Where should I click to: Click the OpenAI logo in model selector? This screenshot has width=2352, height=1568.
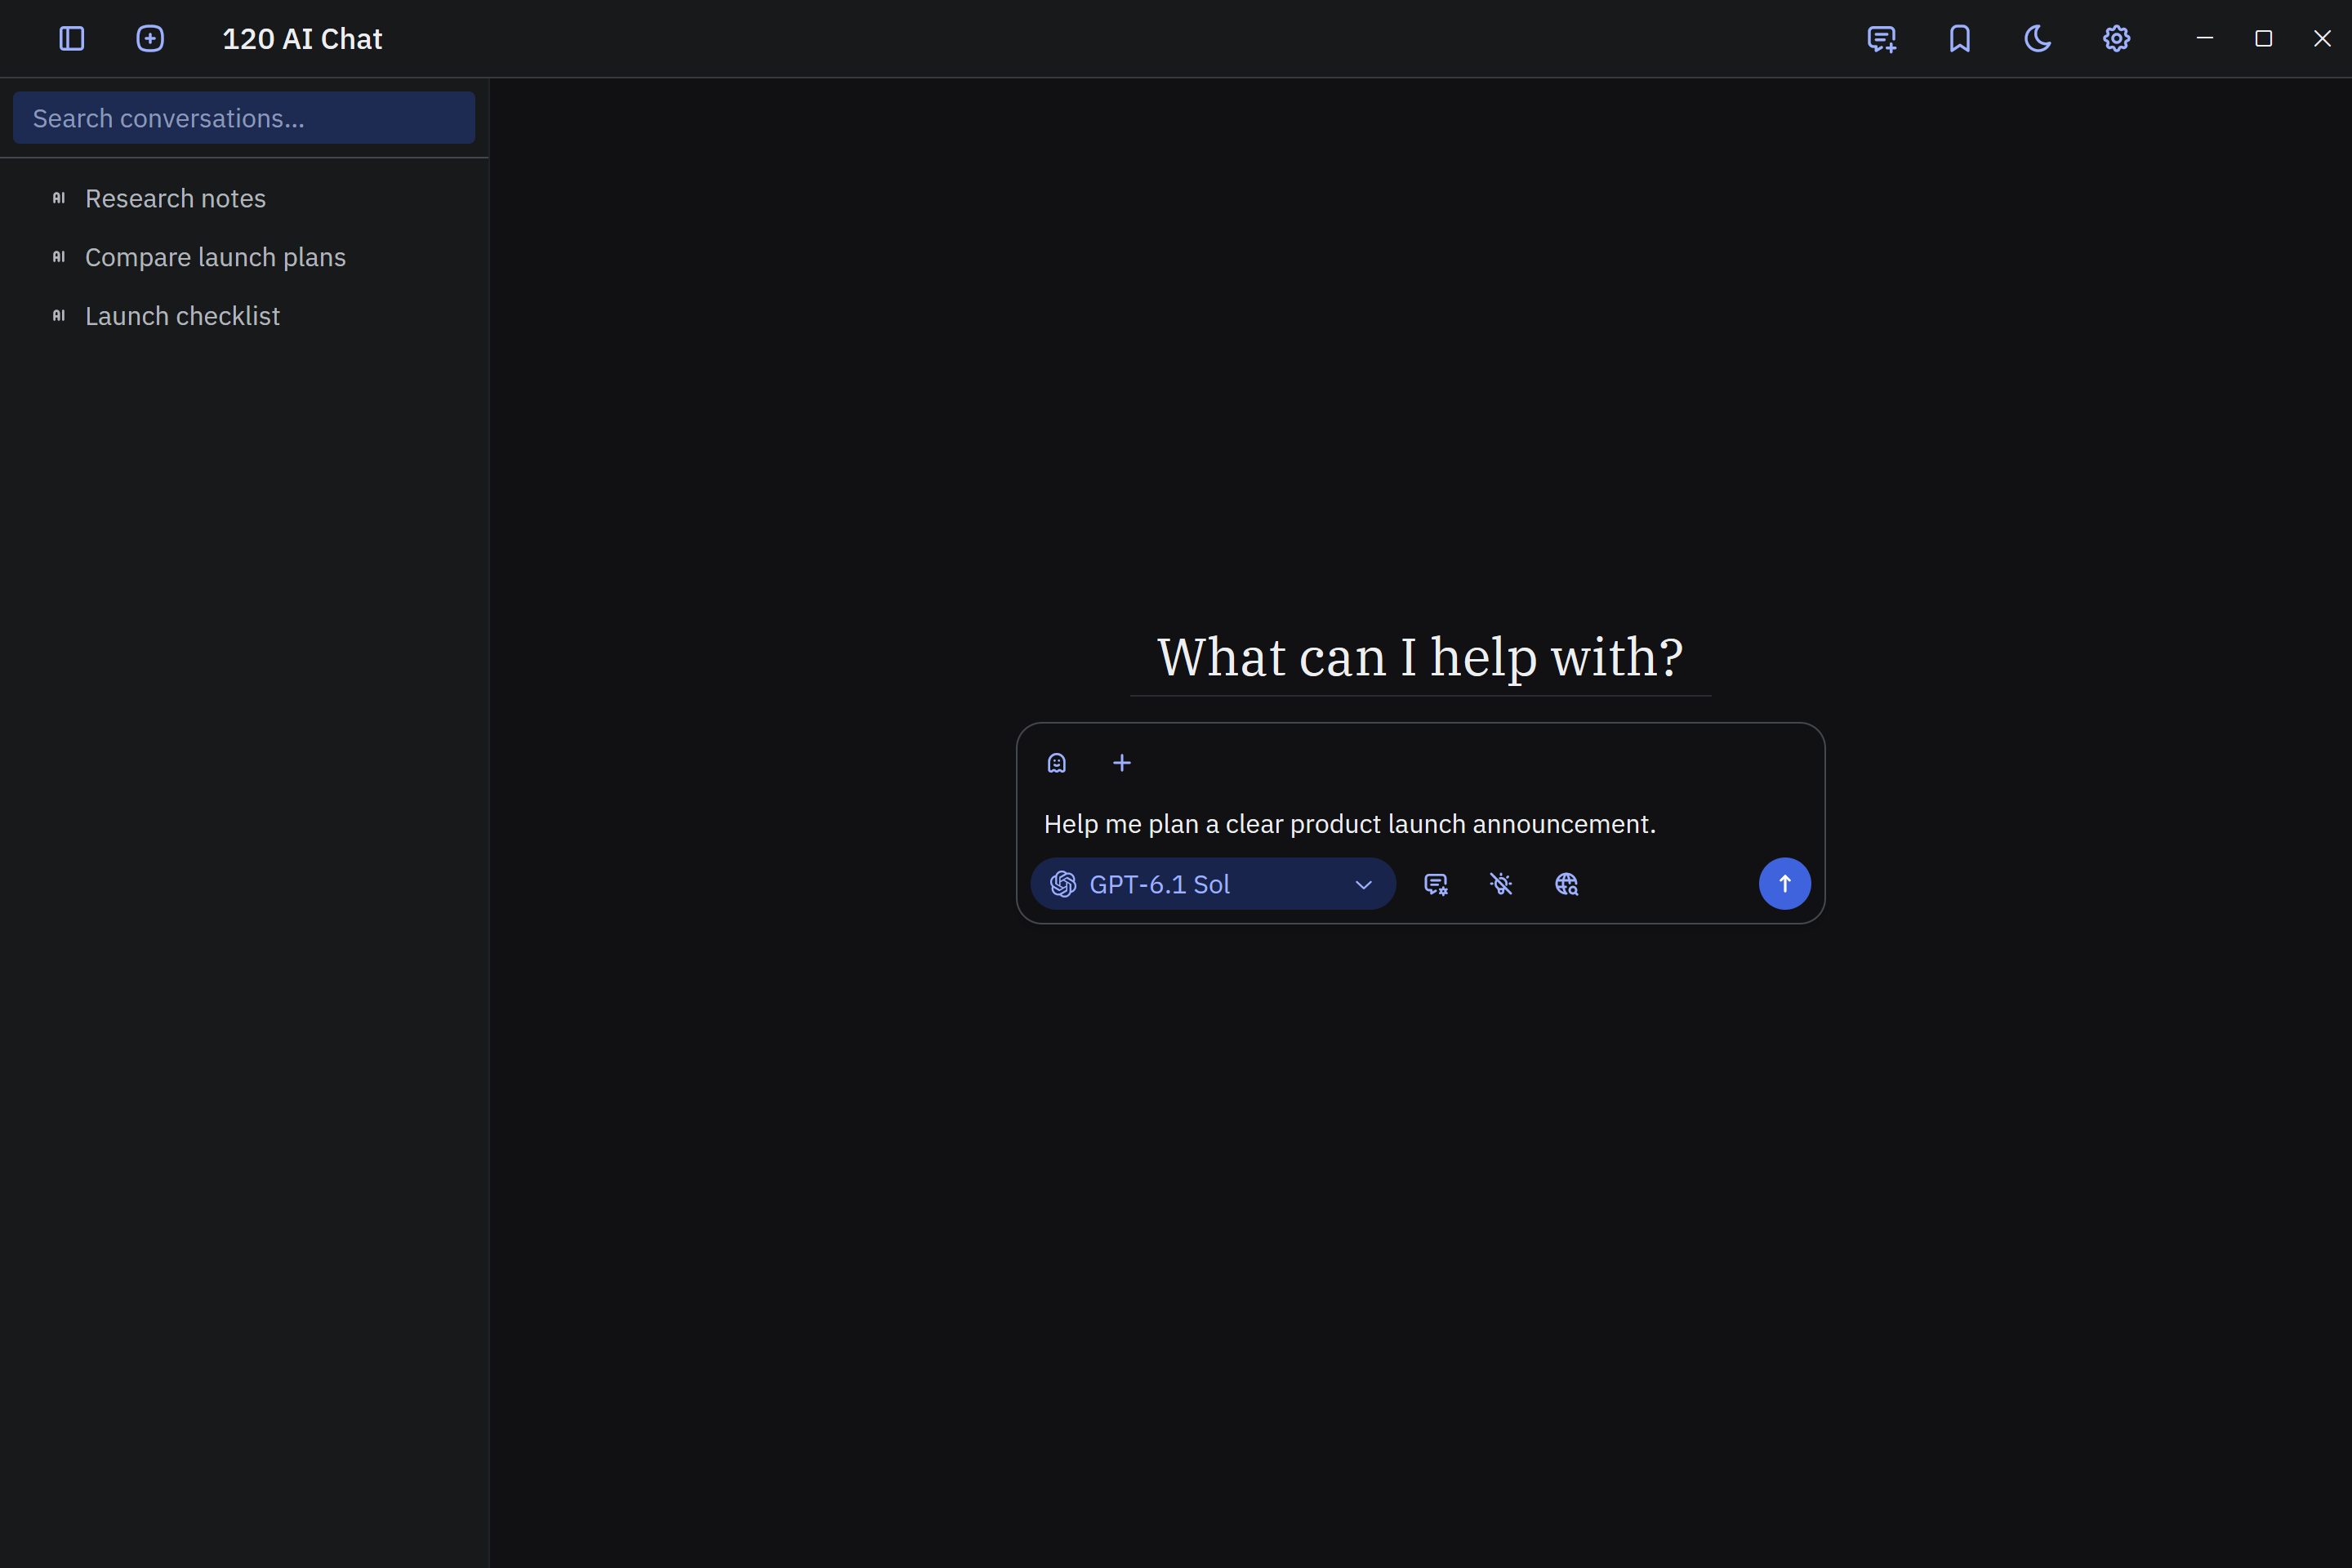pos(1063,884)
